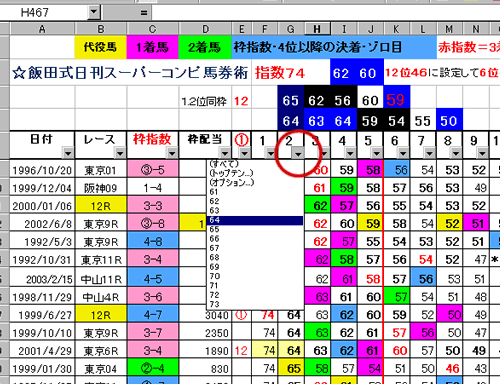This screenshot has width=500, height=384.
Task: Select 70 in the filter list
Action: [x=255, y=276]
